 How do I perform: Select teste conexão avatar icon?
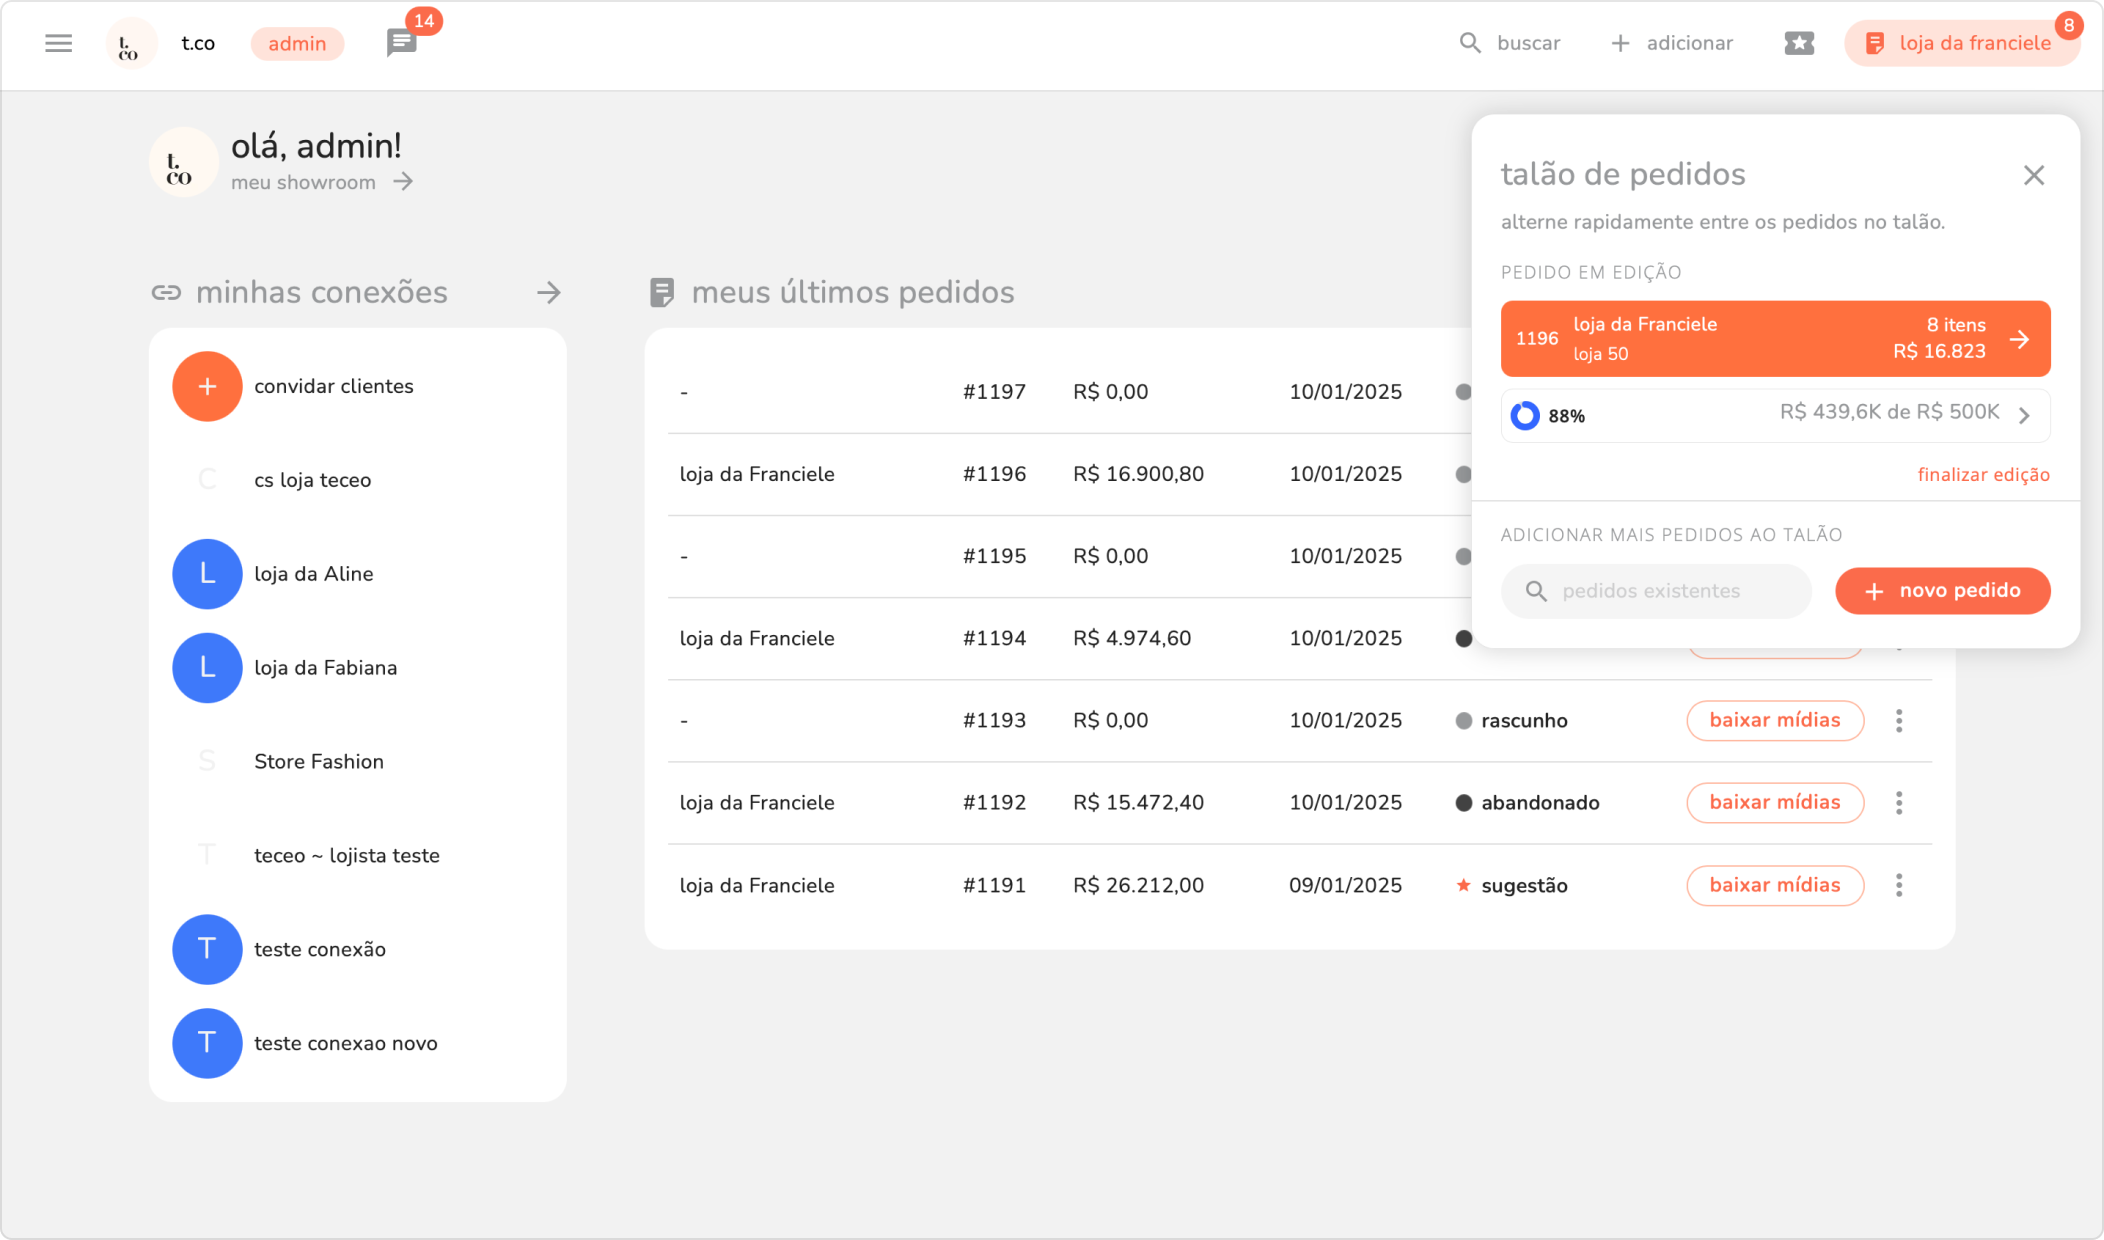pos(207,949)
